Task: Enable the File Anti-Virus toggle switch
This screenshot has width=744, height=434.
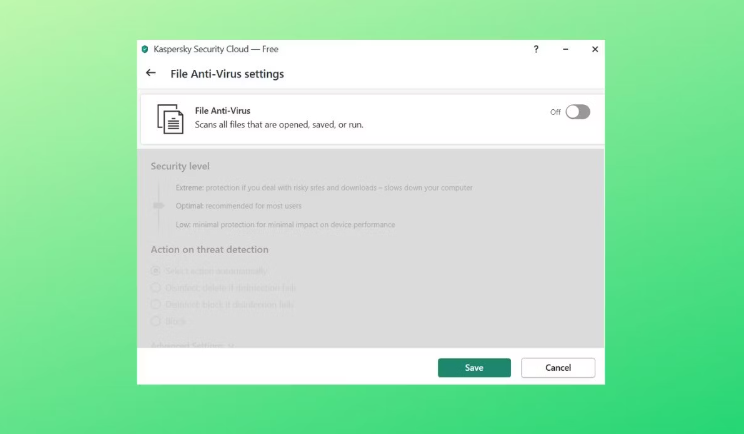Action: click(x=577, y=112)
